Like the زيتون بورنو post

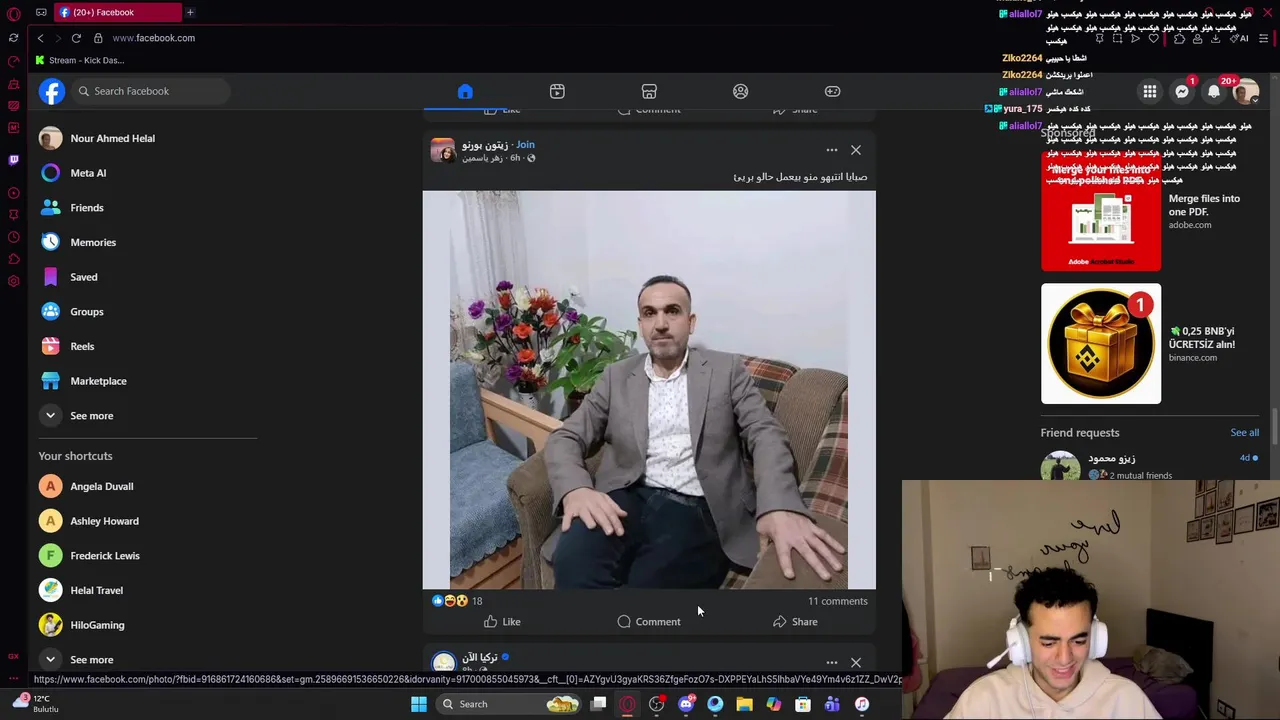pyautogui.click(x=502, y=622)
